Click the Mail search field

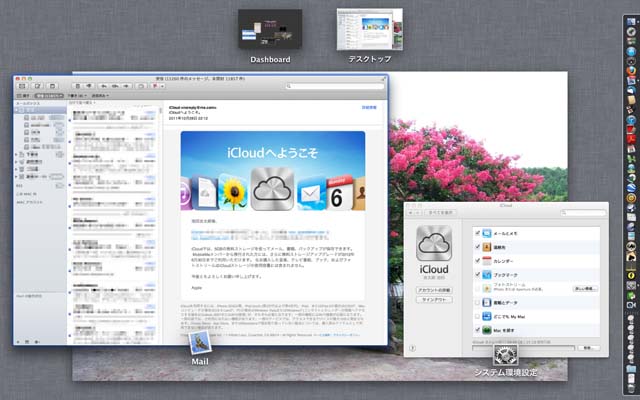point(335,86)
